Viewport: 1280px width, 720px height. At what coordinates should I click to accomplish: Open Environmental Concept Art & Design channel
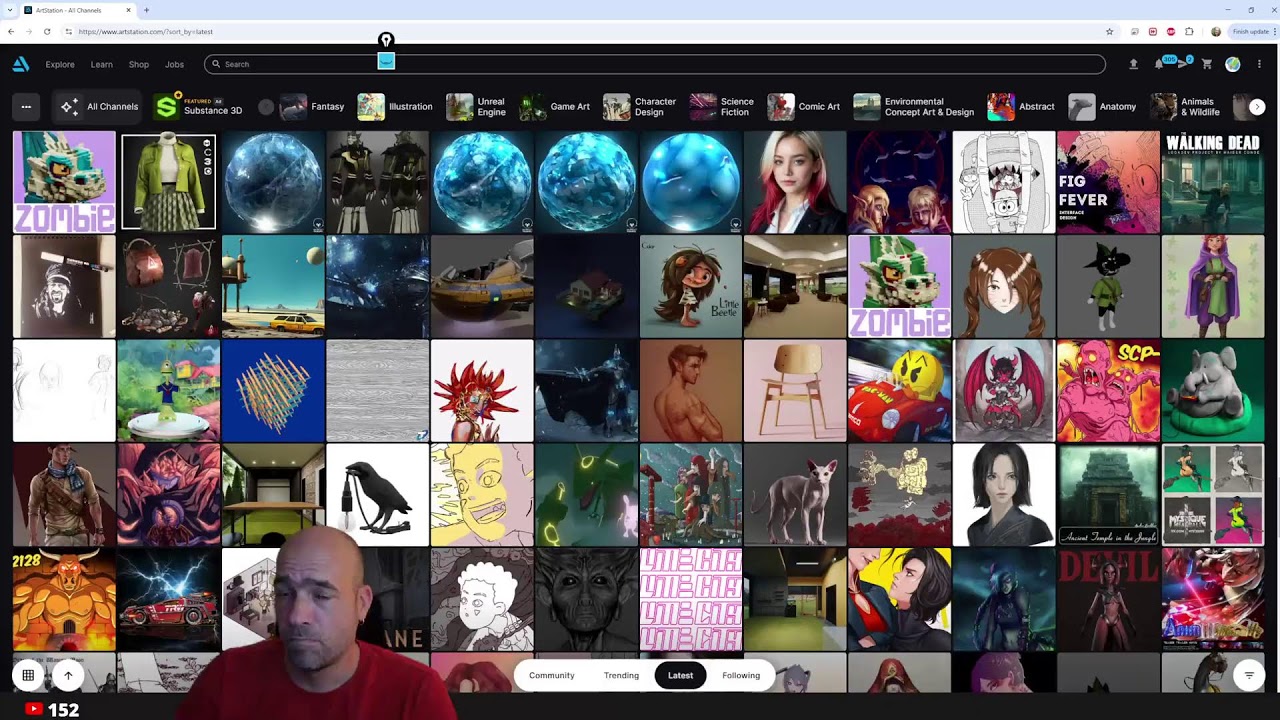point(914,107)
